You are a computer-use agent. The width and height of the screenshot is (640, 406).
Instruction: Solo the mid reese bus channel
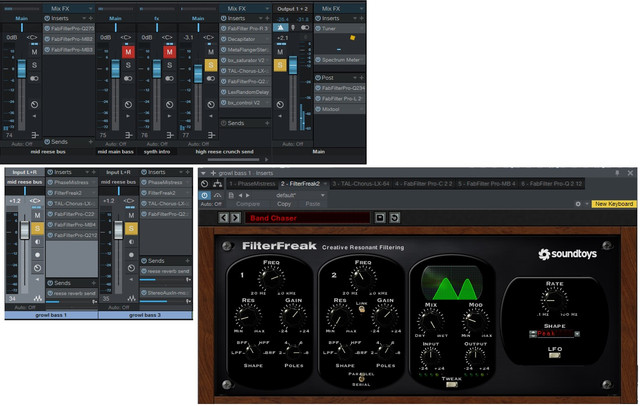pyautogui.click(x=34, y=65)
